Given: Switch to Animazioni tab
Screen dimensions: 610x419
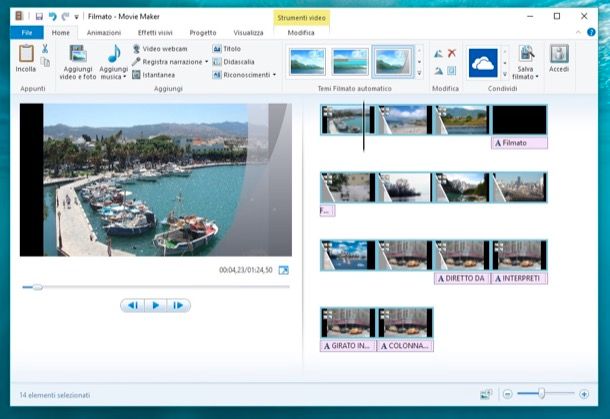Looking at the screenshot, I should (x=103, y=33).
